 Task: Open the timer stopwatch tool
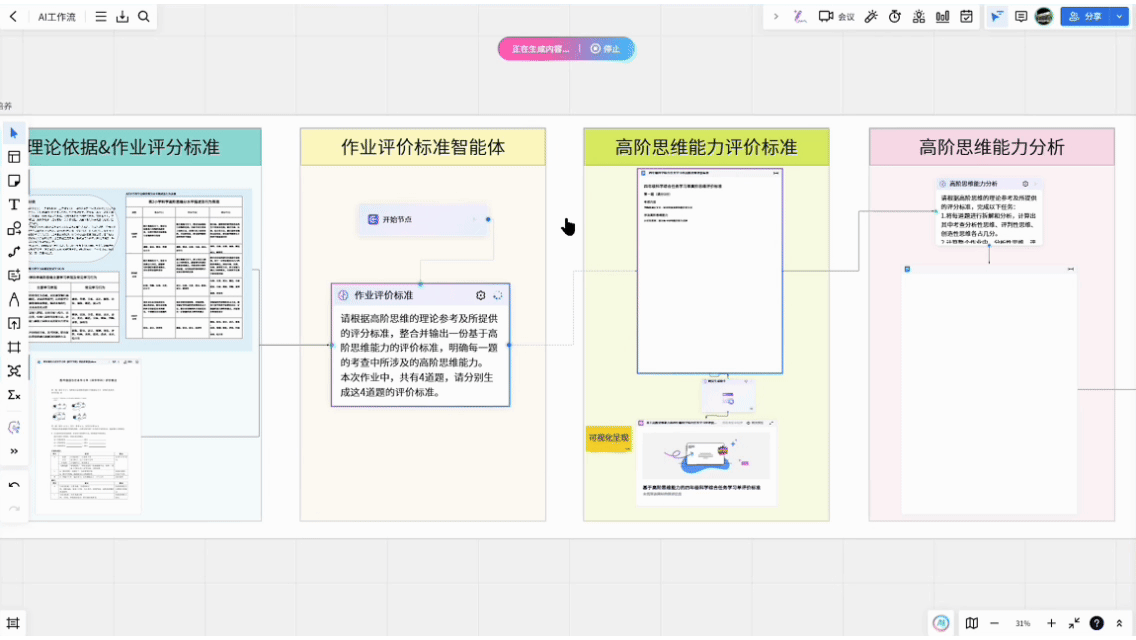point(895,16)
